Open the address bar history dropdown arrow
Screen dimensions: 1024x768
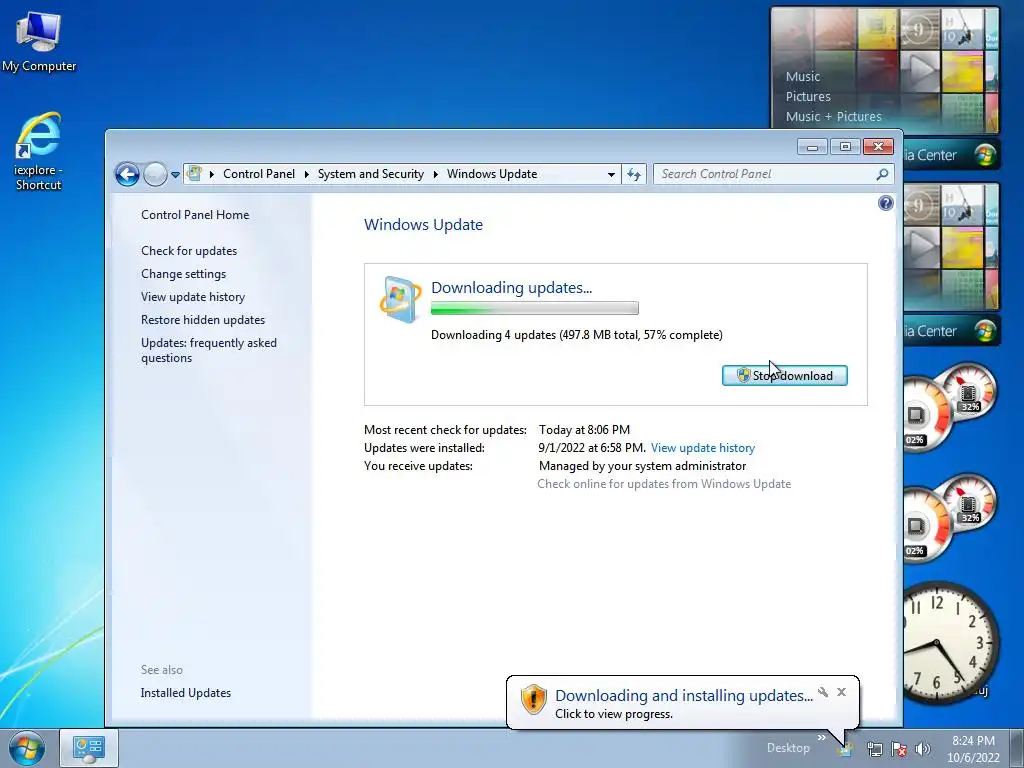(611, 174)
